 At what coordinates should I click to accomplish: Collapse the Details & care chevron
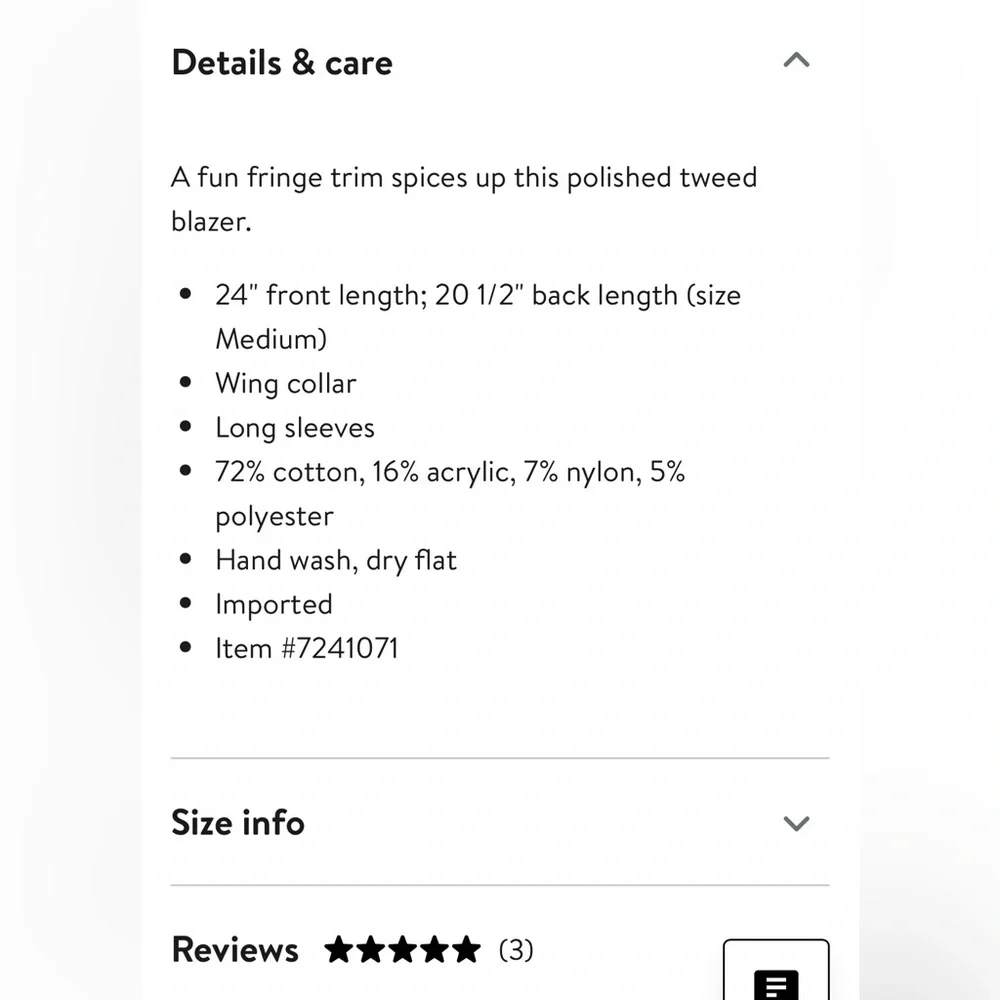[x=796, y=61]
